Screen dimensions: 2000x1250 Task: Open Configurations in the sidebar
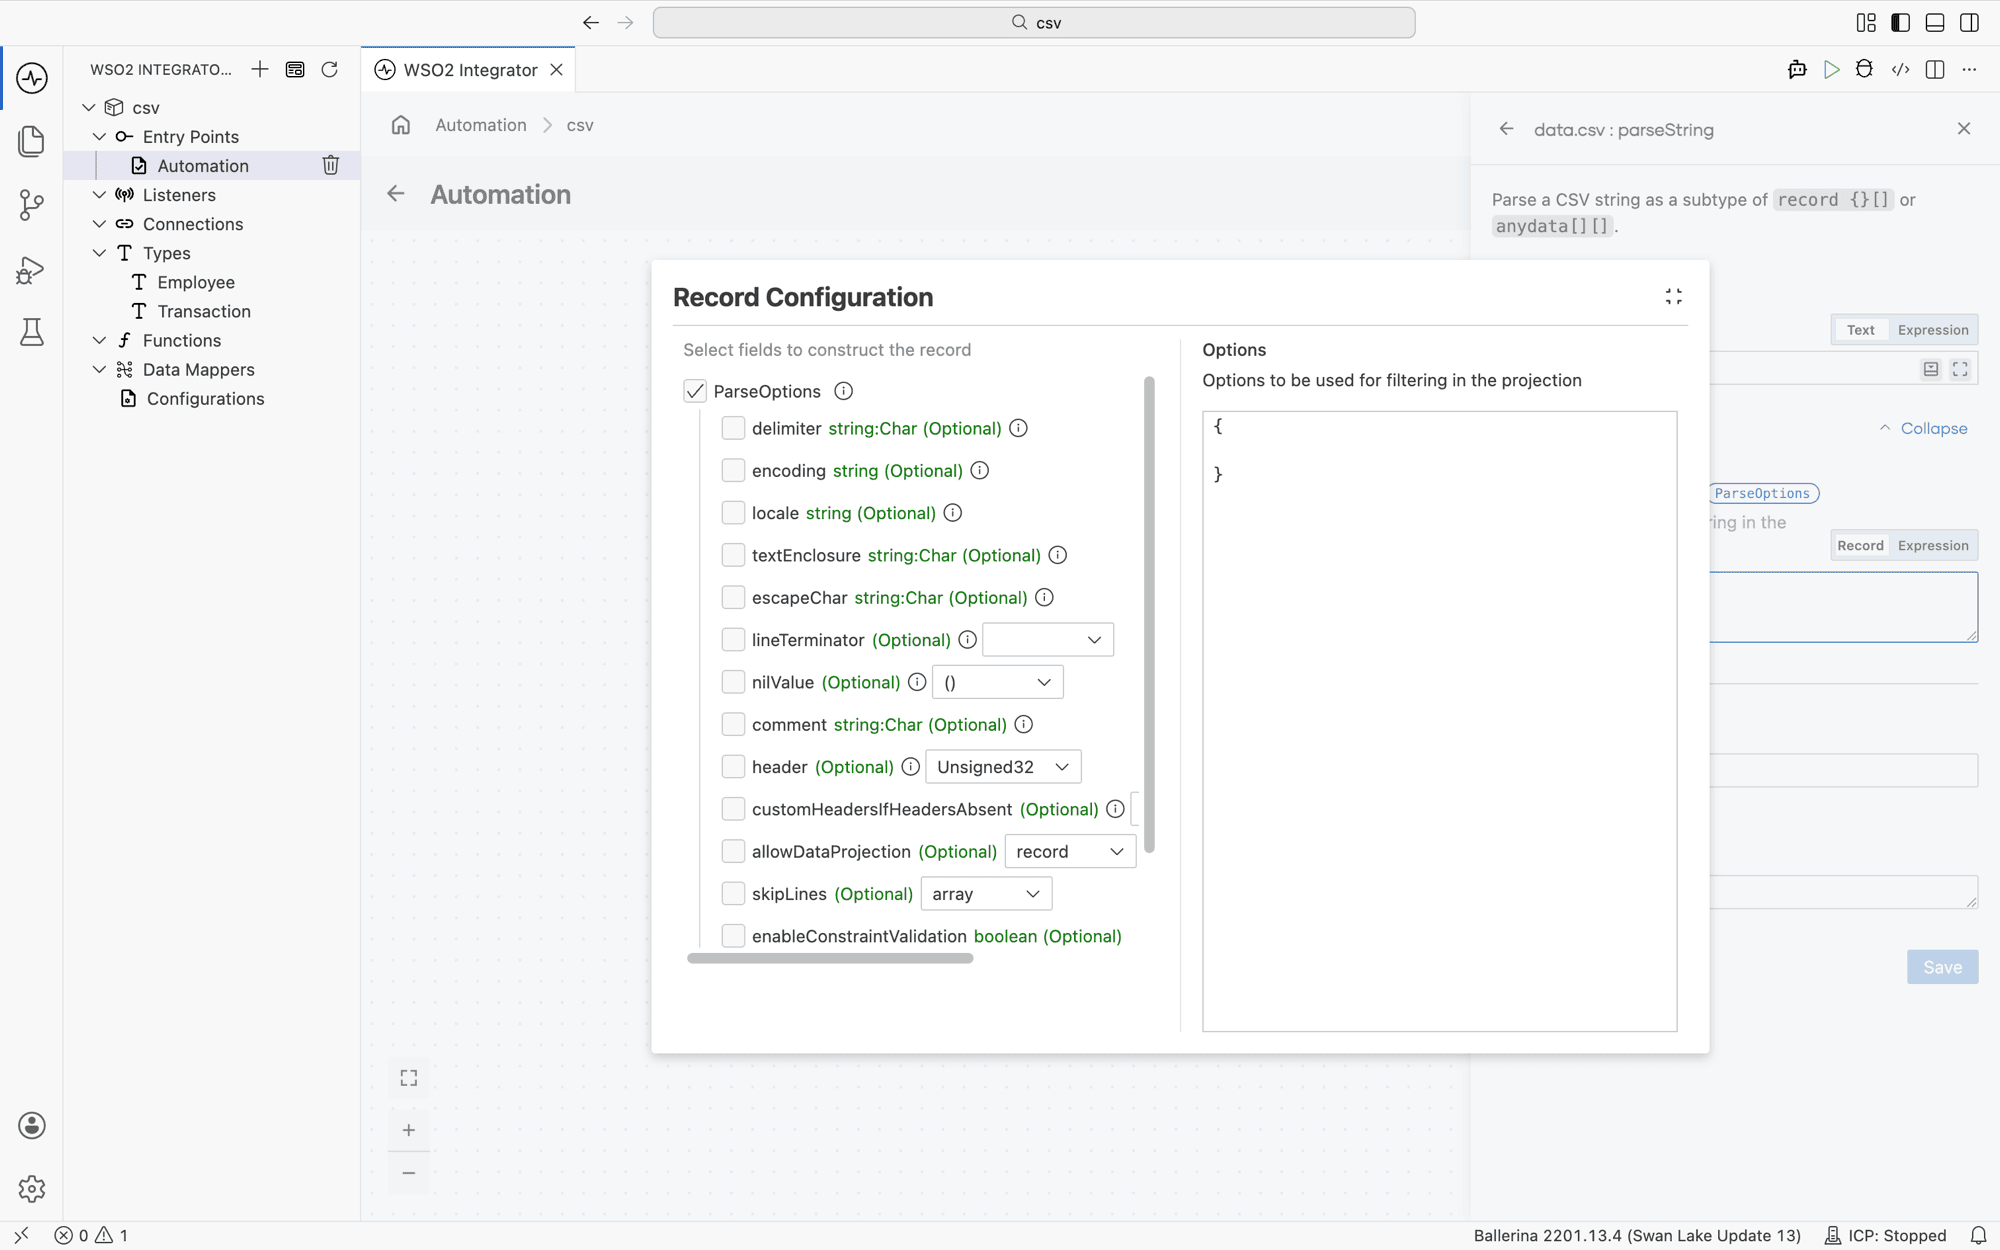coord(206,398)
